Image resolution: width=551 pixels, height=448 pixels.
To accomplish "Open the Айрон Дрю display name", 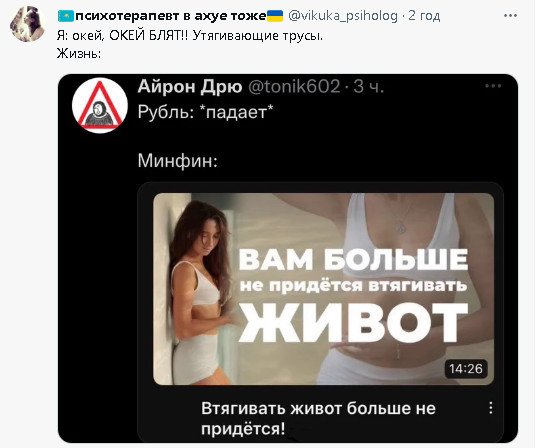I will (190, 86).
